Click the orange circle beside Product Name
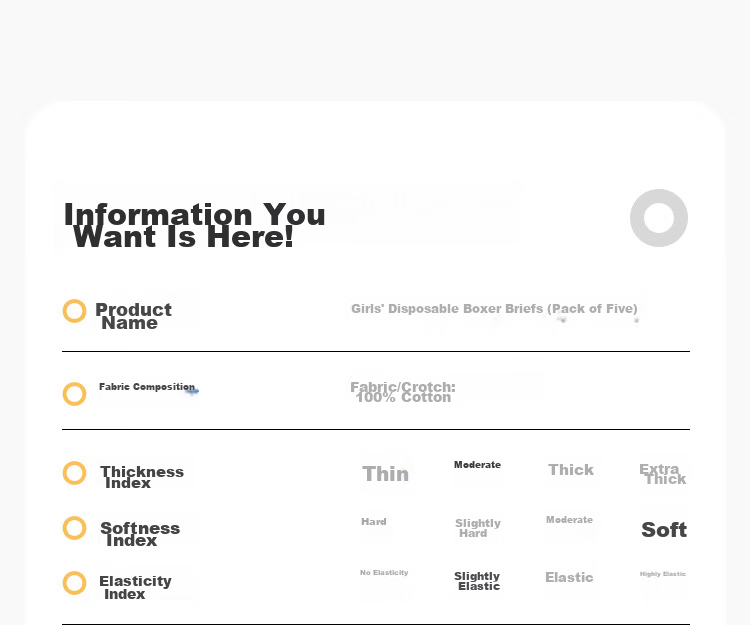750x625 pixels. [x=75, y=311]
